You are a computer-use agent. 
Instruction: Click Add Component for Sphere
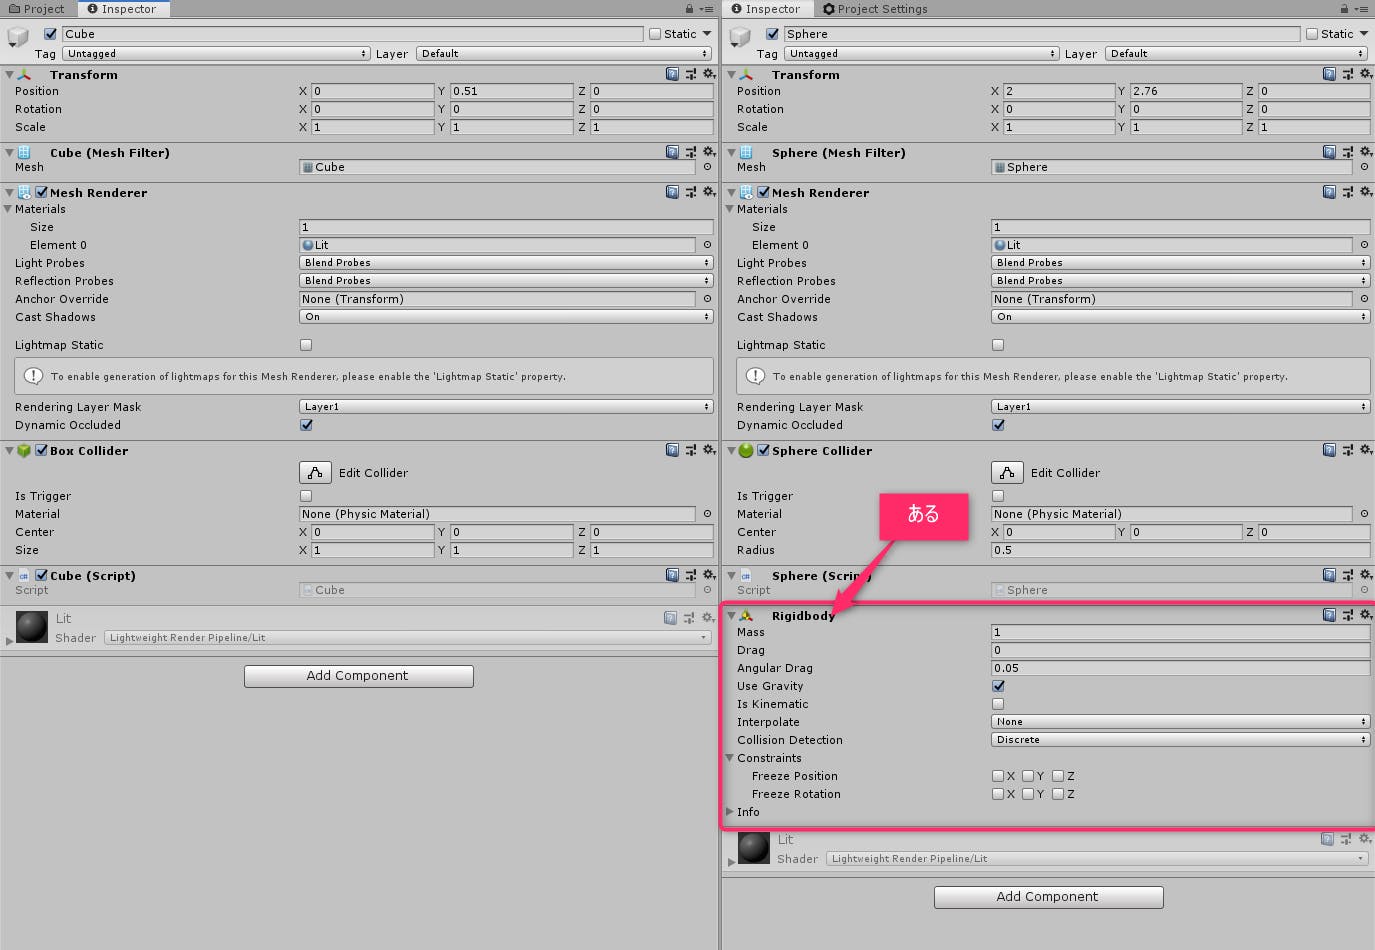1048,897
